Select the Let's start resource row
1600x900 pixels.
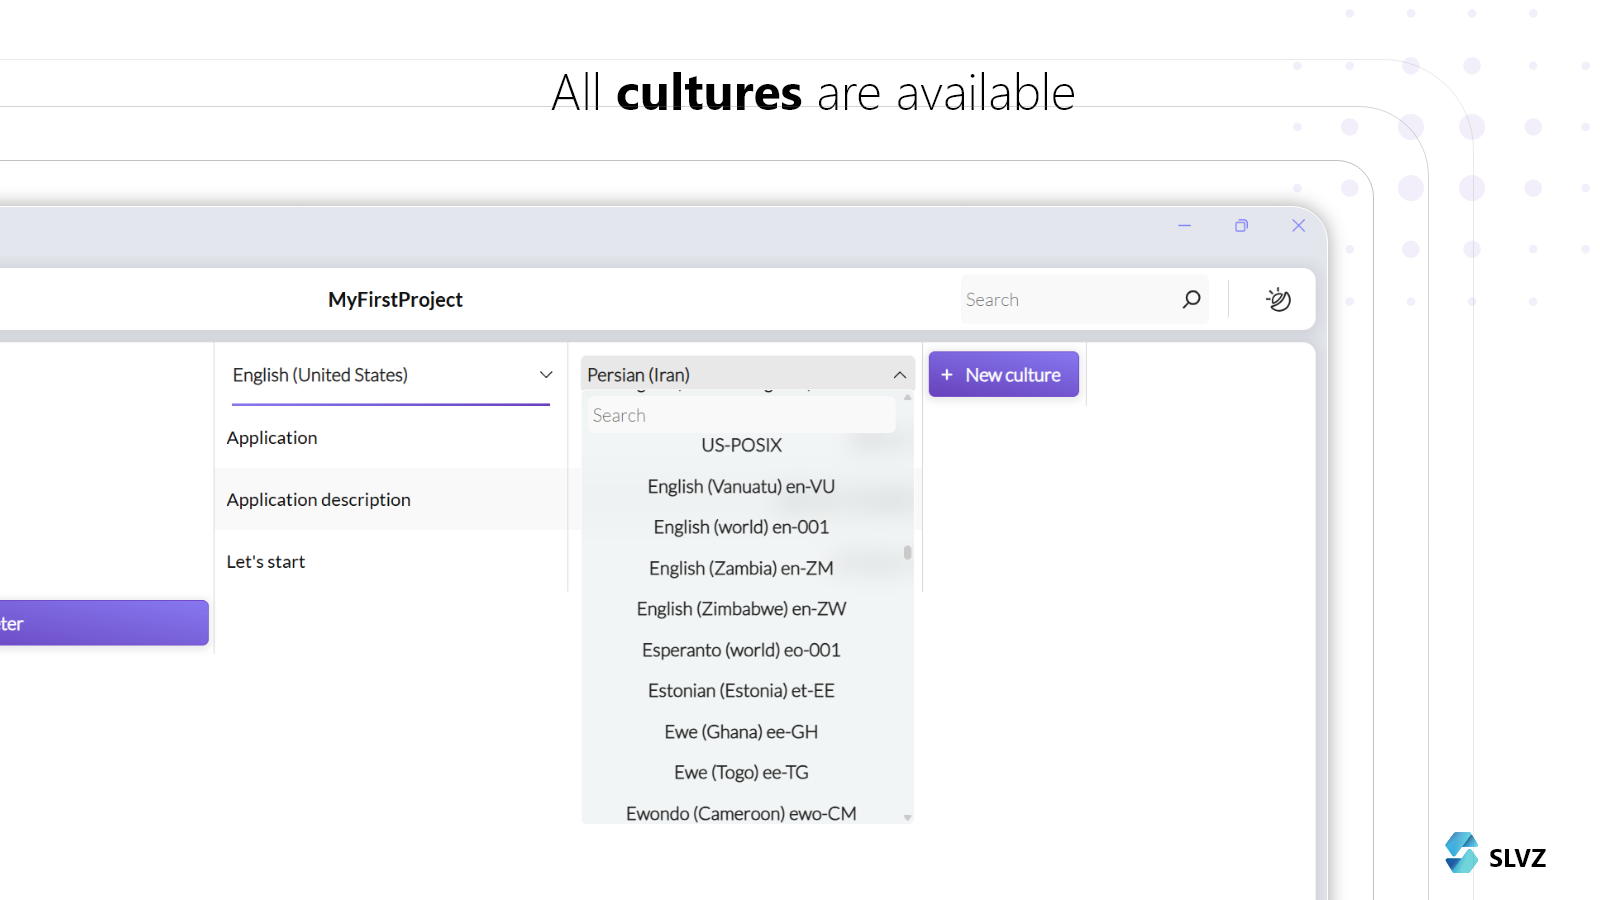pos(391,561)
